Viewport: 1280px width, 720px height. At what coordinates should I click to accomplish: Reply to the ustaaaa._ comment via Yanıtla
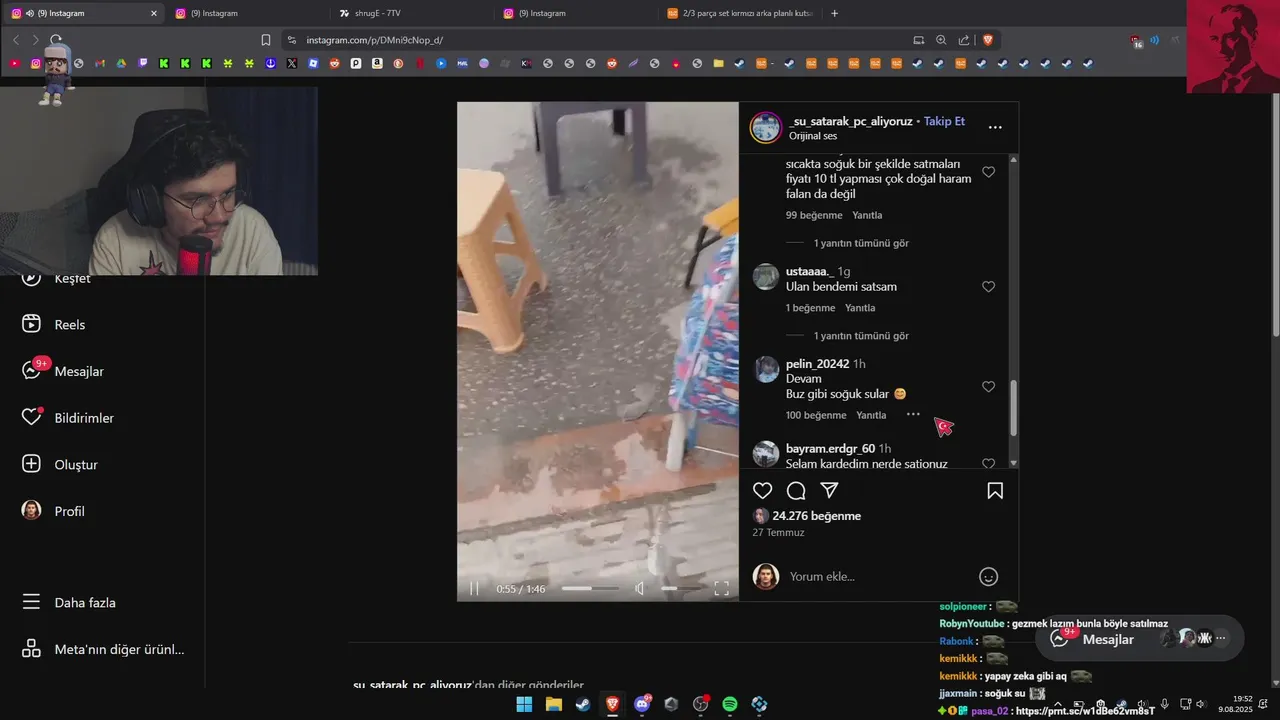pyautogui.click(x=860, y=308)
